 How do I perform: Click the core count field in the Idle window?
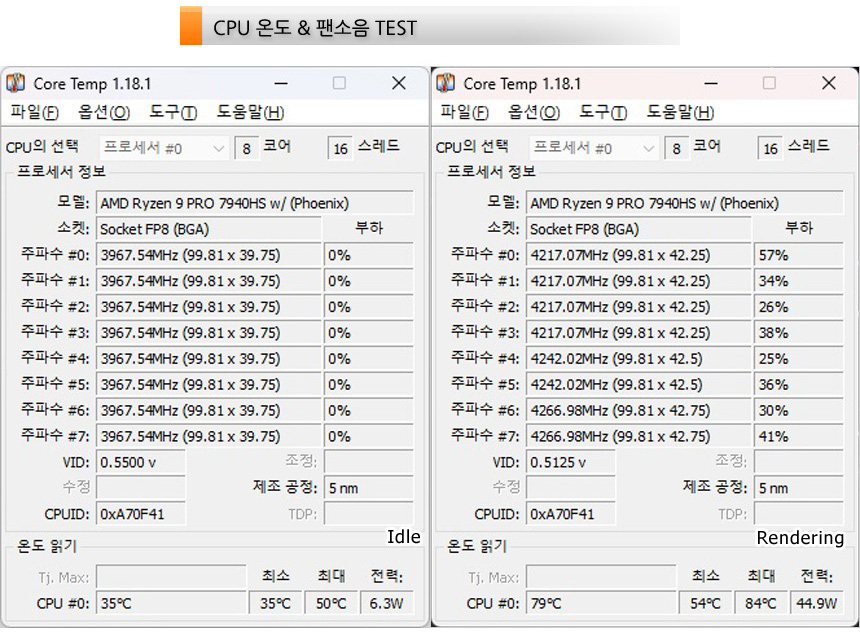click(x=246, y=148)
